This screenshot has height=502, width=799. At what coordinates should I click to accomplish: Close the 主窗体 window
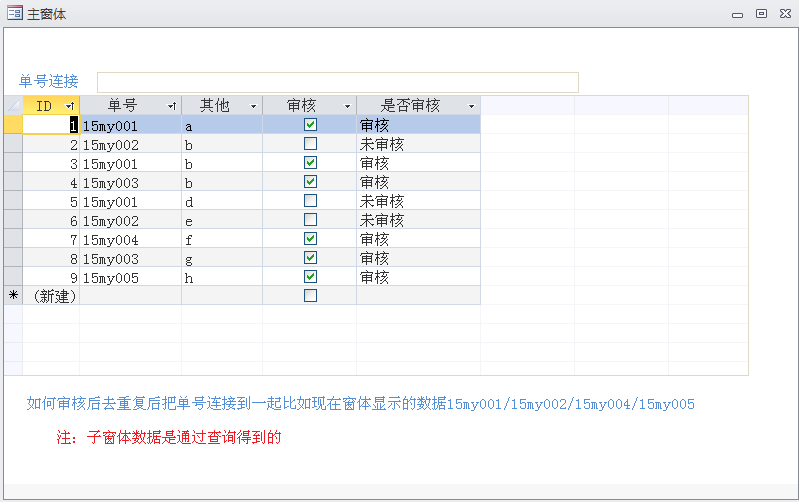tap(785, 14)
